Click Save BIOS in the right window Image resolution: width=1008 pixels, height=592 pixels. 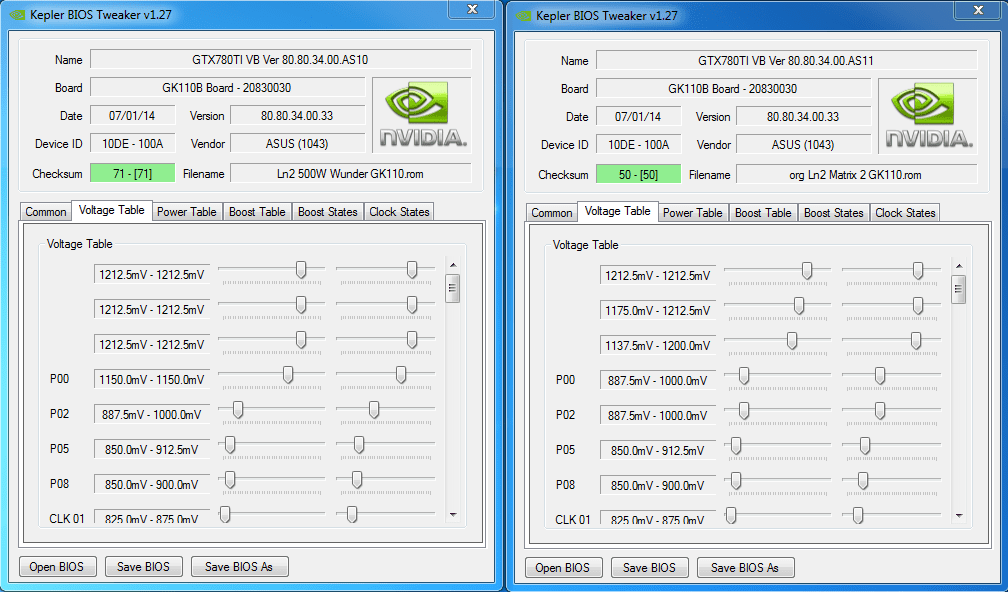[649, 568]
